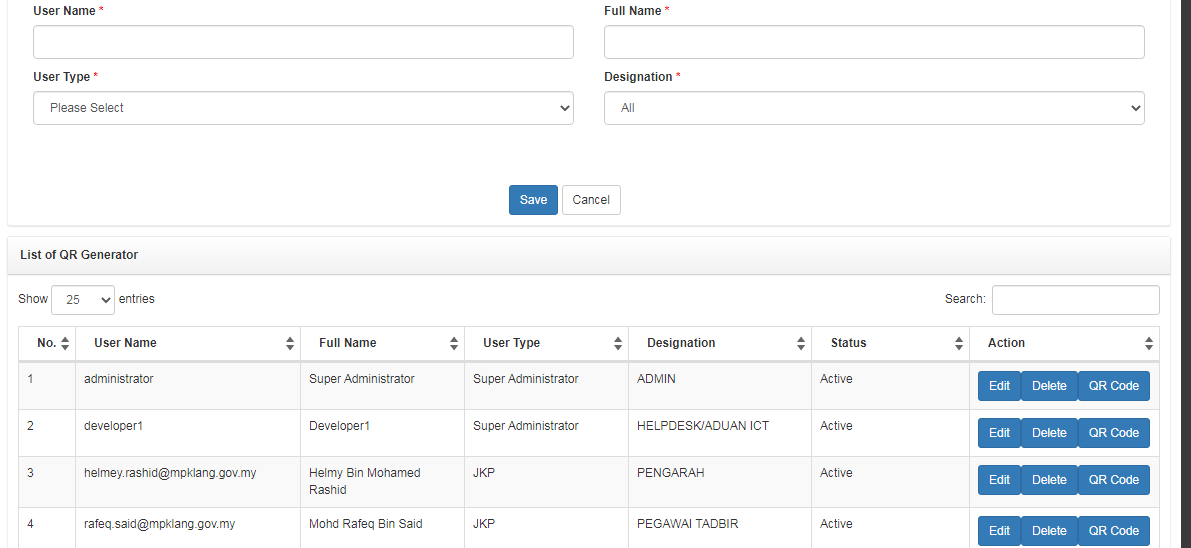Edit the rafeq.said user row
The height and width of the screenshot is (548, 1191).
click(999, 531)
